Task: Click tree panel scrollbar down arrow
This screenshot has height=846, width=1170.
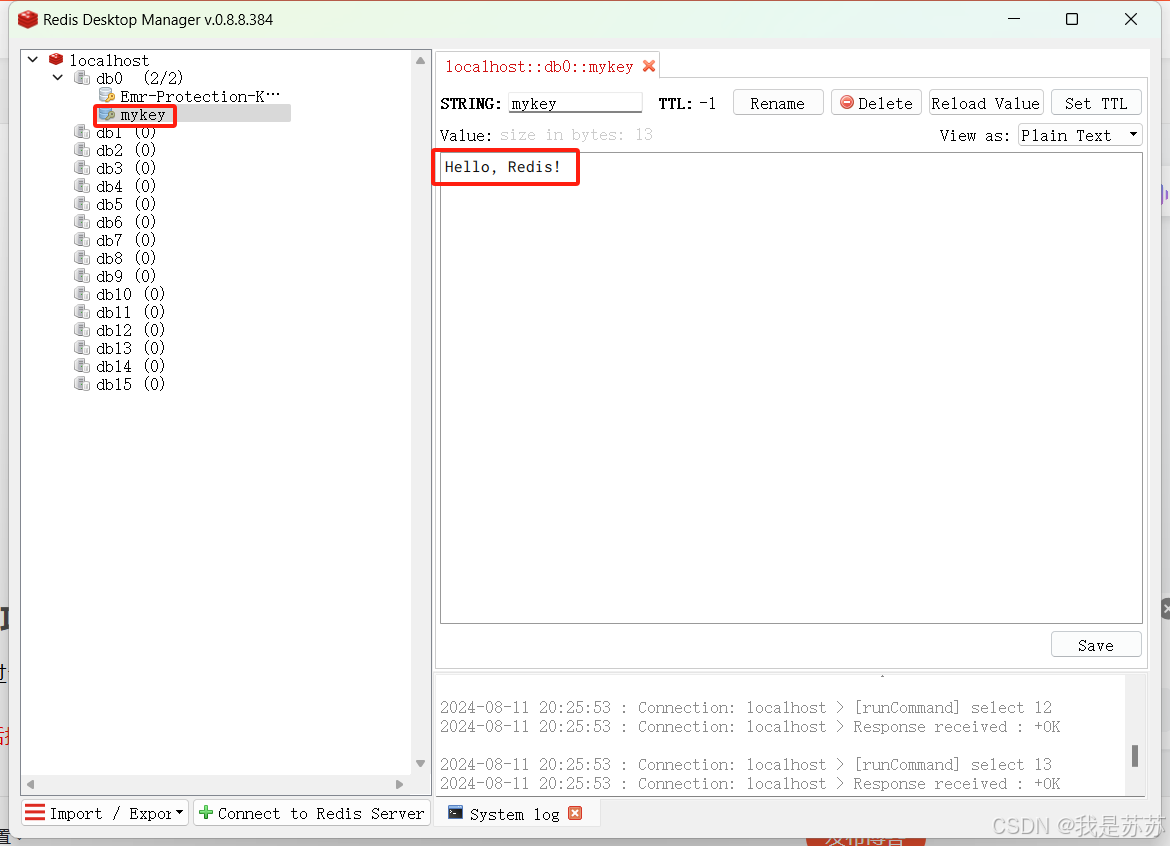Action: (420, 763)
